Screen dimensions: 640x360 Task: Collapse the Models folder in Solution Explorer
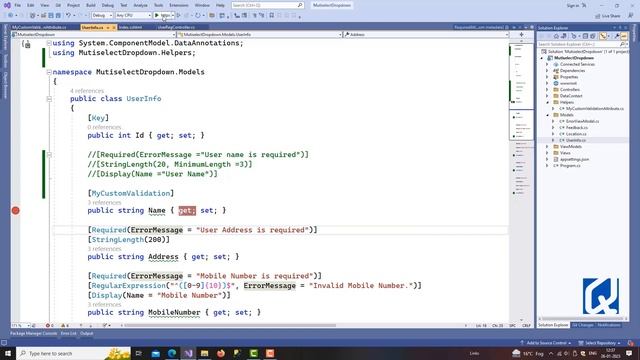point(548,115)
